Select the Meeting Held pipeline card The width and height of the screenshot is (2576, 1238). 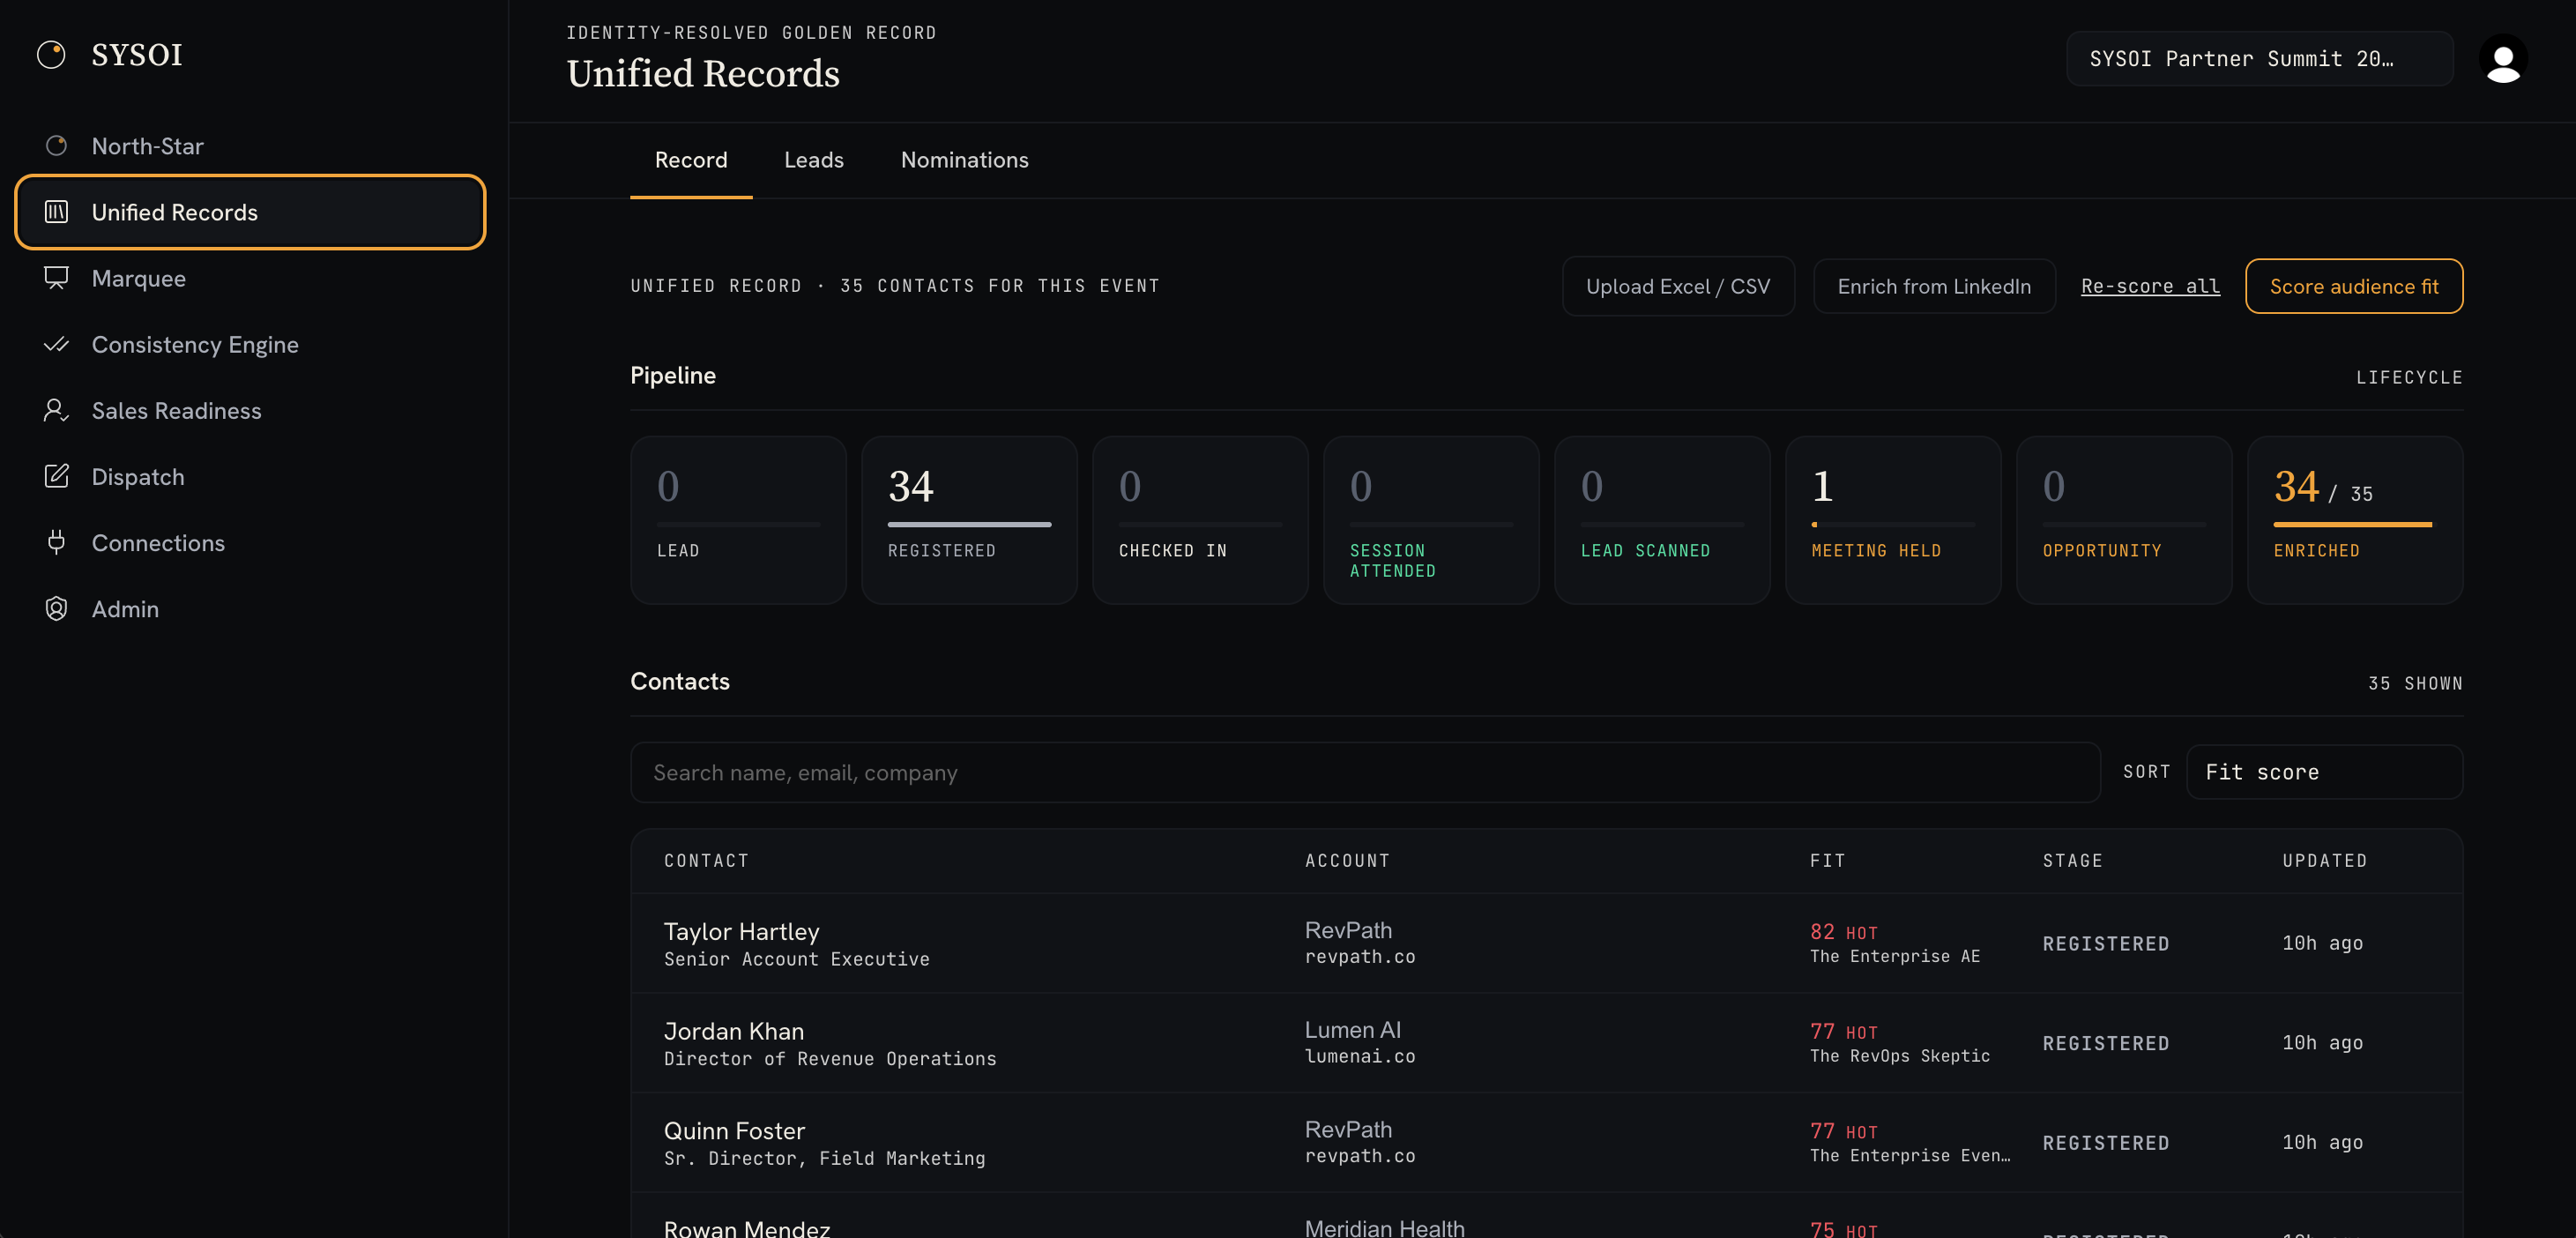pyautogui.click(x=1893, y=519)
